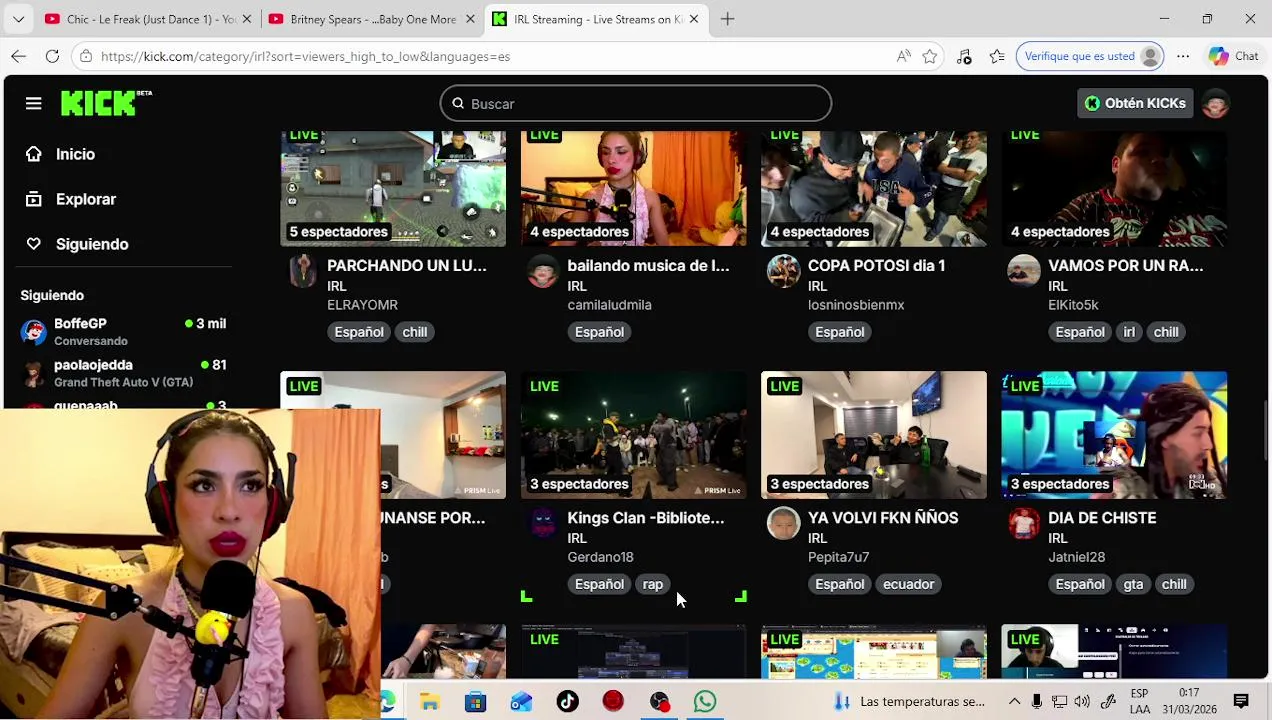The height and width of the screenshot is (720, 1272).
Task: Open paolaojedda followed channel
Action: pos(125,373)
